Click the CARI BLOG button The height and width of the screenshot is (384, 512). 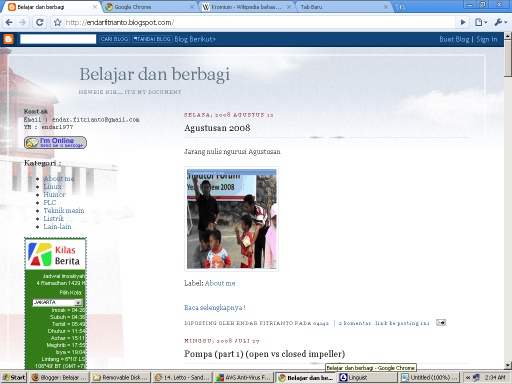114,39
